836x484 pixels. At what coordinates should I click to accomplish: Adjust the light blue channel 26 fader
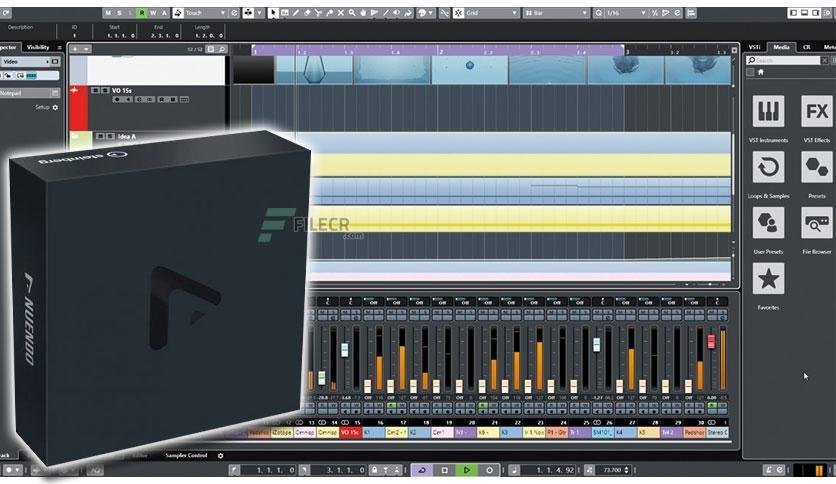pyautogui.click(x=596, y=344)
